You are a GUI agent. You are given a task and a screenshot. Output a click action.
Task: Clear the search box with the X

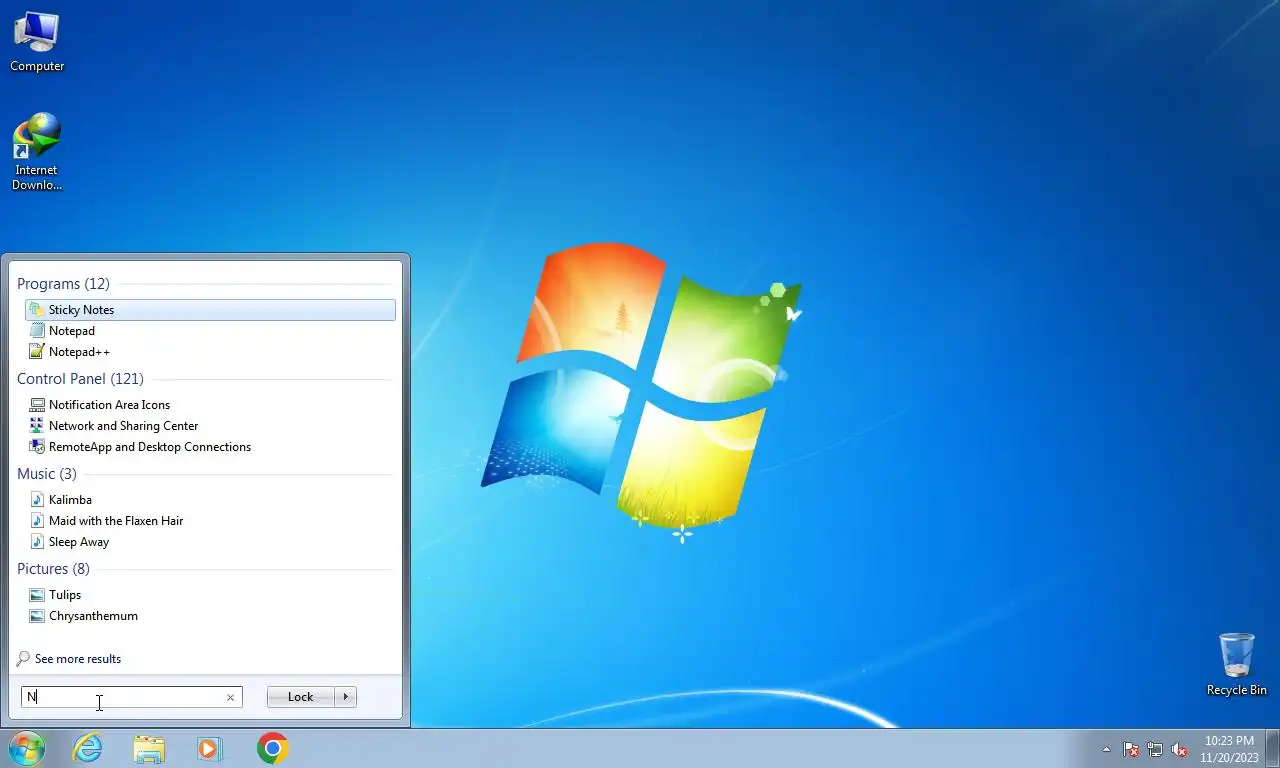tap(230, 698)
